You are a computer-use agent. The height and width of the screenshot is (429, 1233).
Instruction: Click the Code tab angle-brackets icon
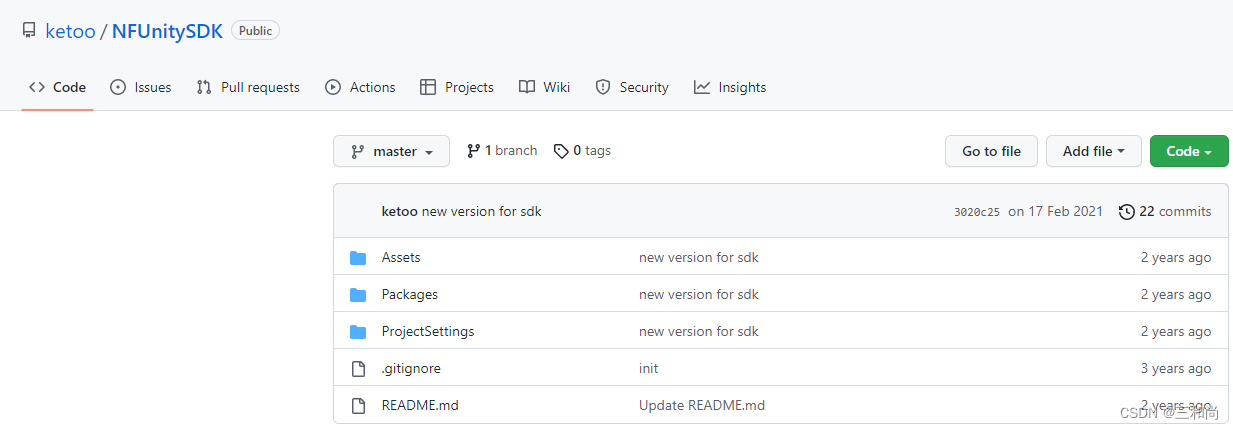[x=37, y=87]
